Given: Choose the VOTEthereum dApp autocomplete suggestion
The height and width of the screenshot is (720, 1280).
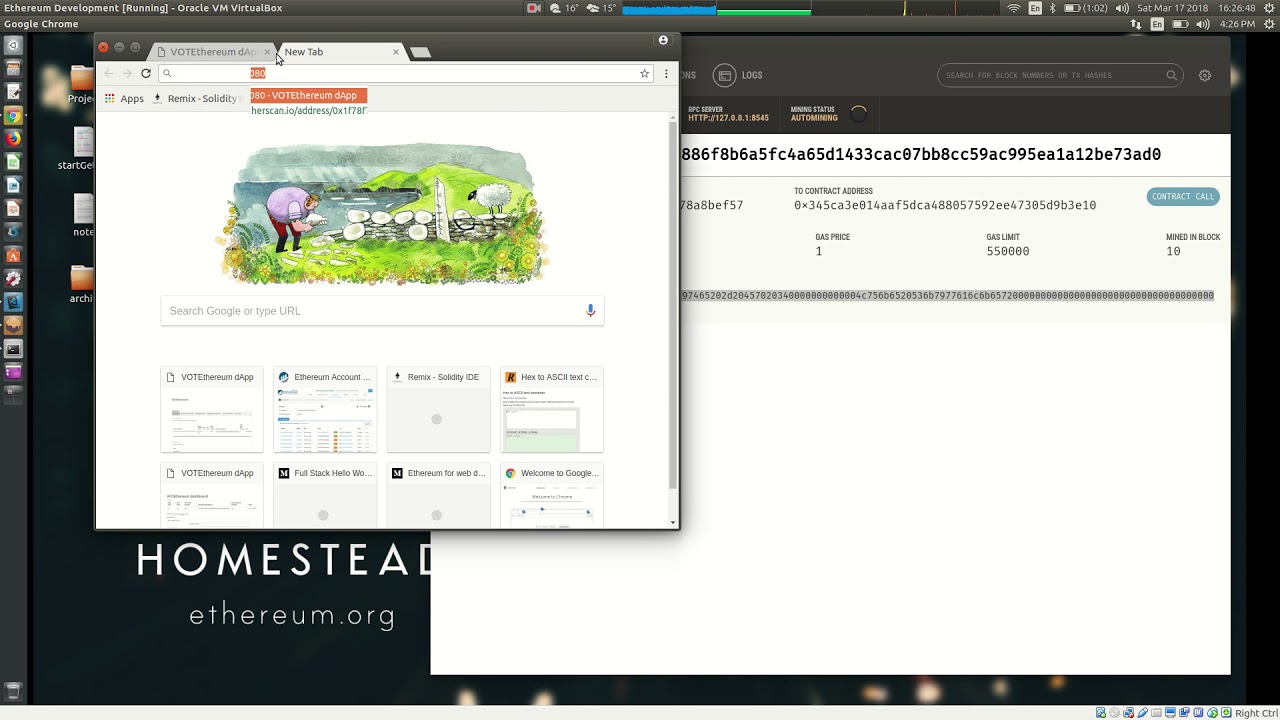Looking at the screenshot, I should click(x=309, y=95).
